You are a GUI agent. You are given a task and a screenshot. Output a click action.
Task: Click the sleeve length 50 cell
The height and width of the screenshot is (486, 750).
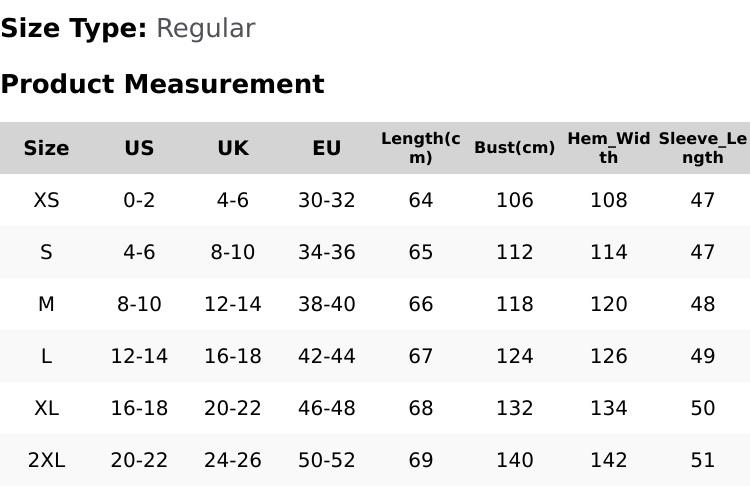click(x=702, y=408)
